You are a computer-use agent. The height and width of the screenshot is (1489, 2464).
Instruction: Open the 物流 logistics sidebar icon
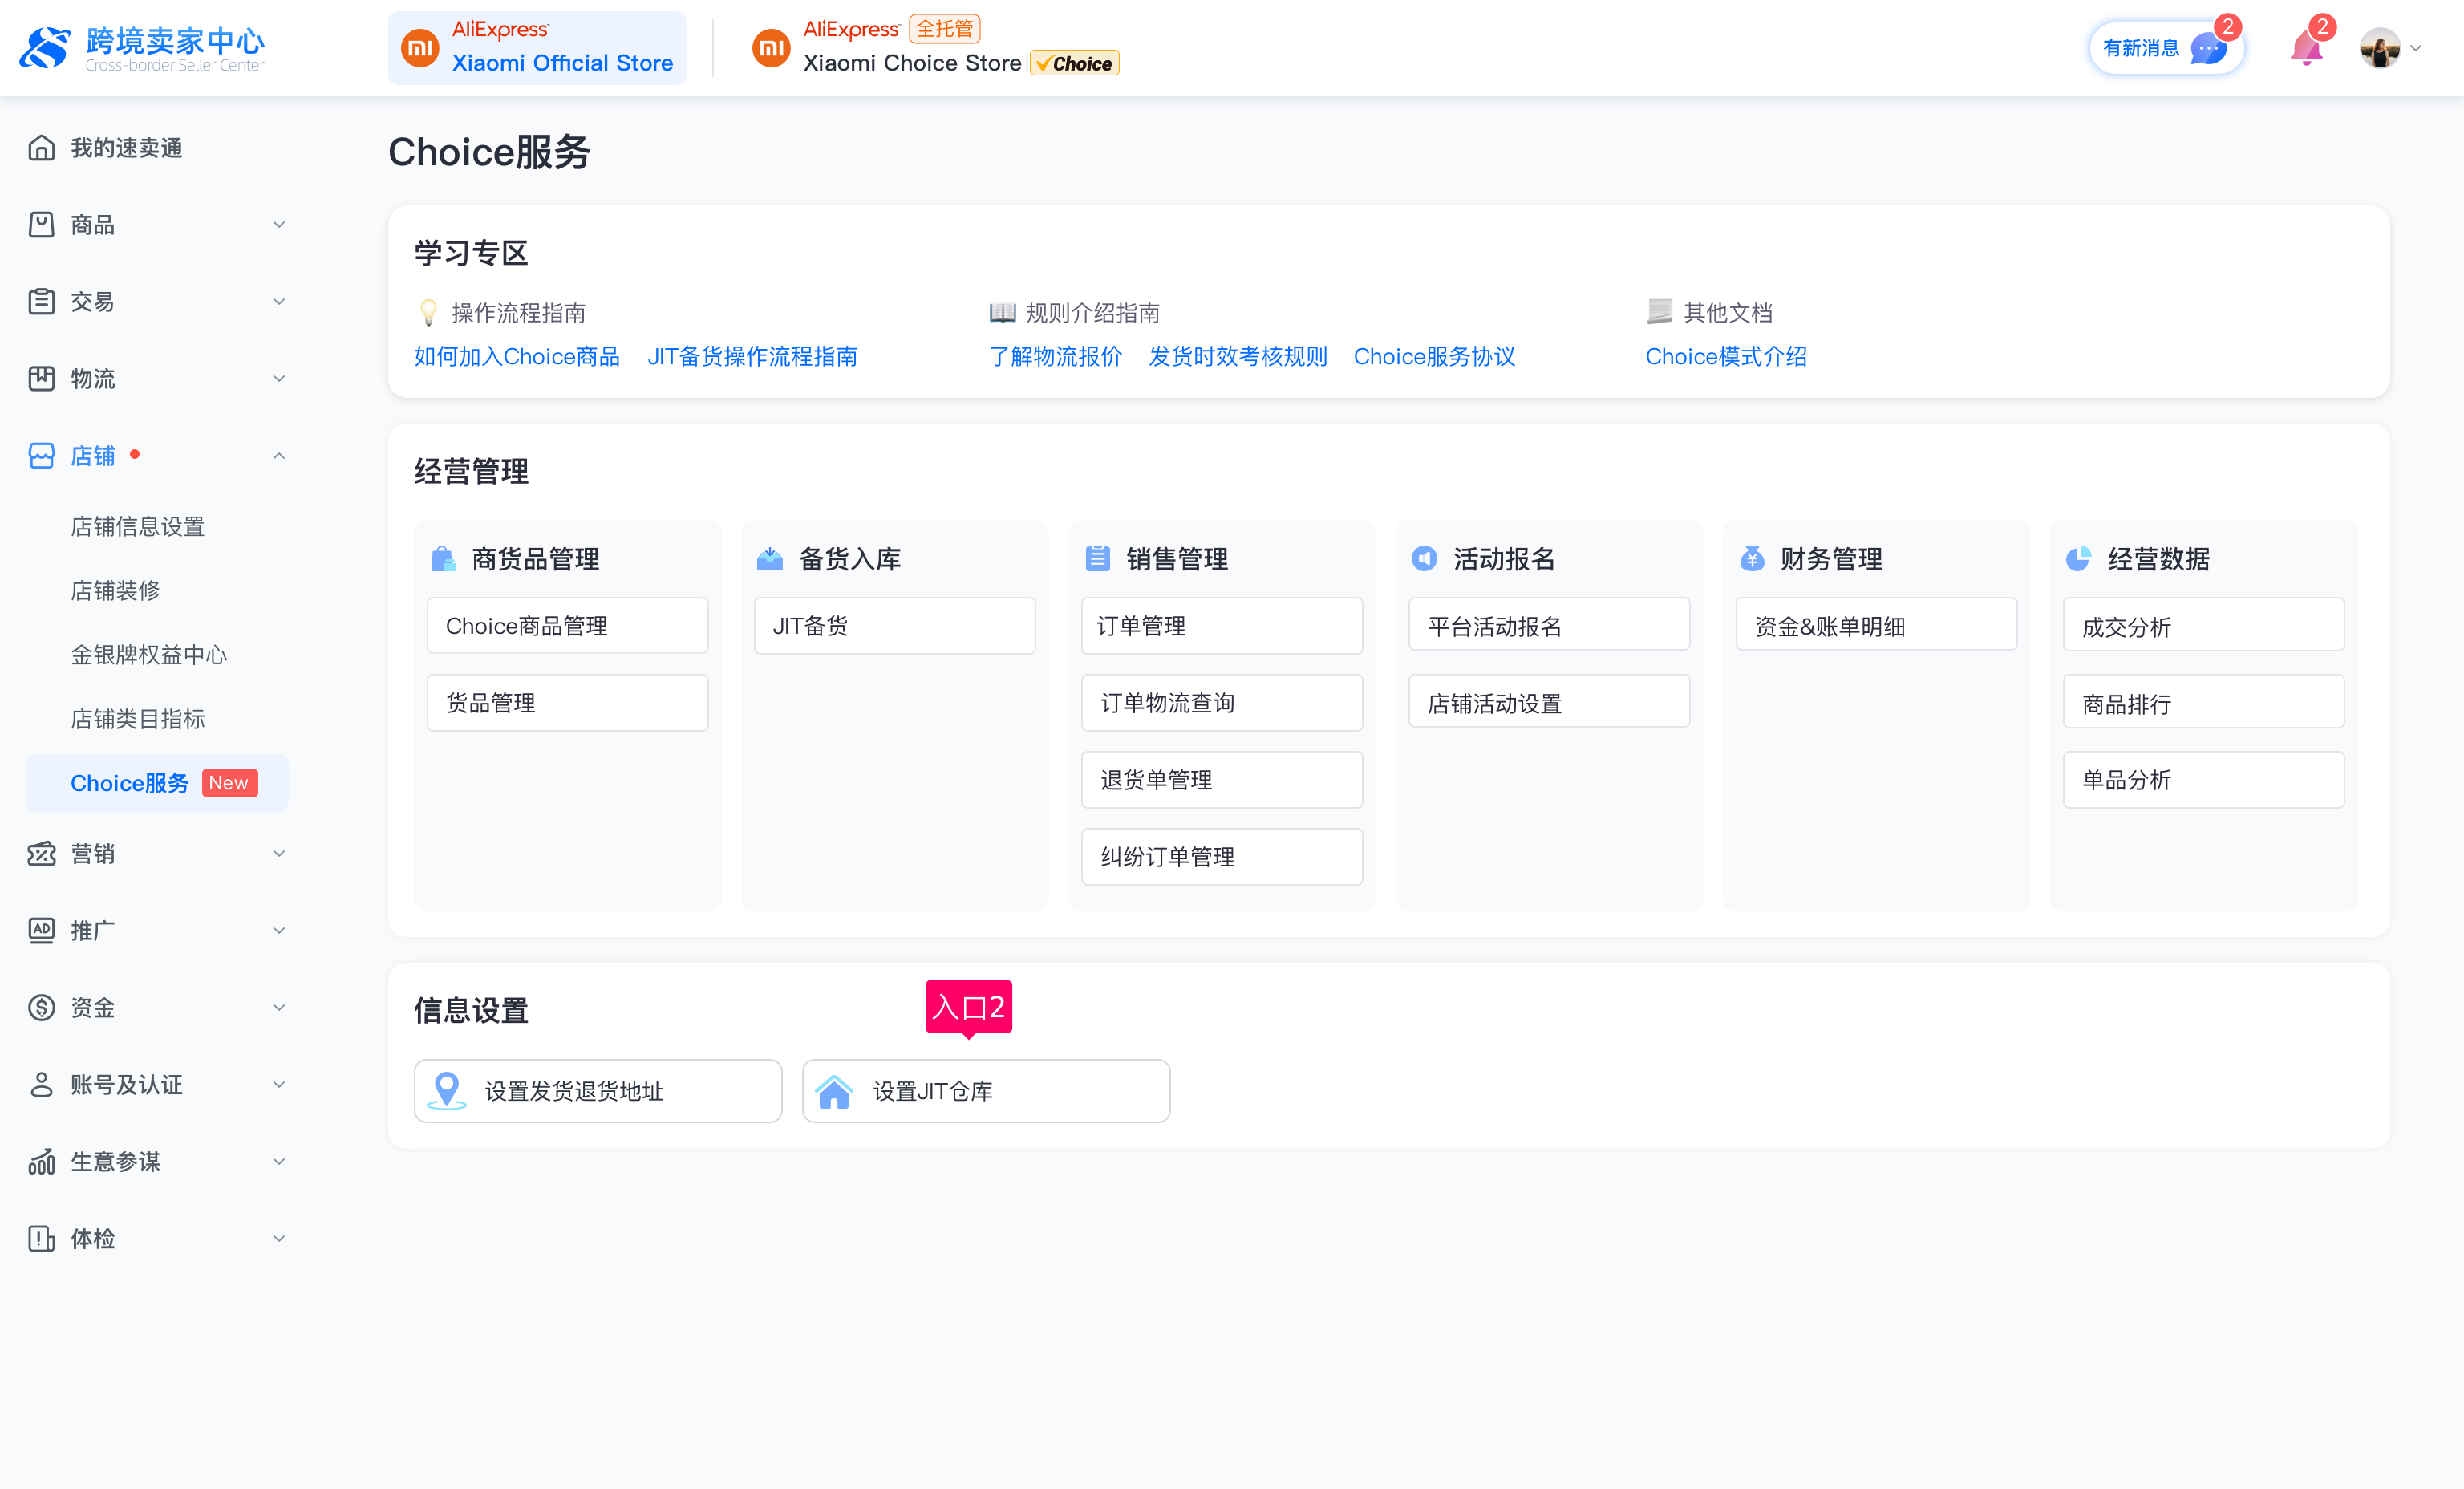click(42, 378)
